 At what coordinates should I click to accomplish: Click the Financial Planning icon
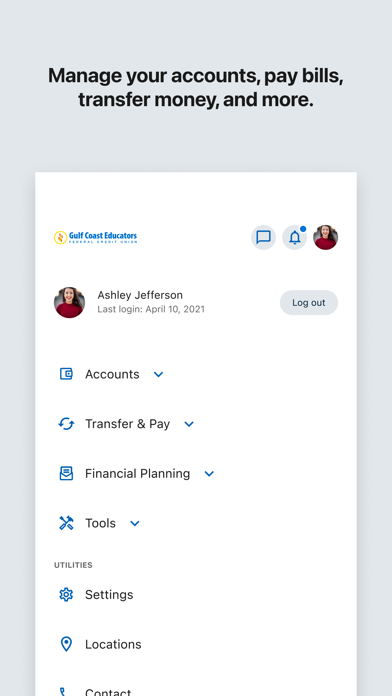point(66,474)
